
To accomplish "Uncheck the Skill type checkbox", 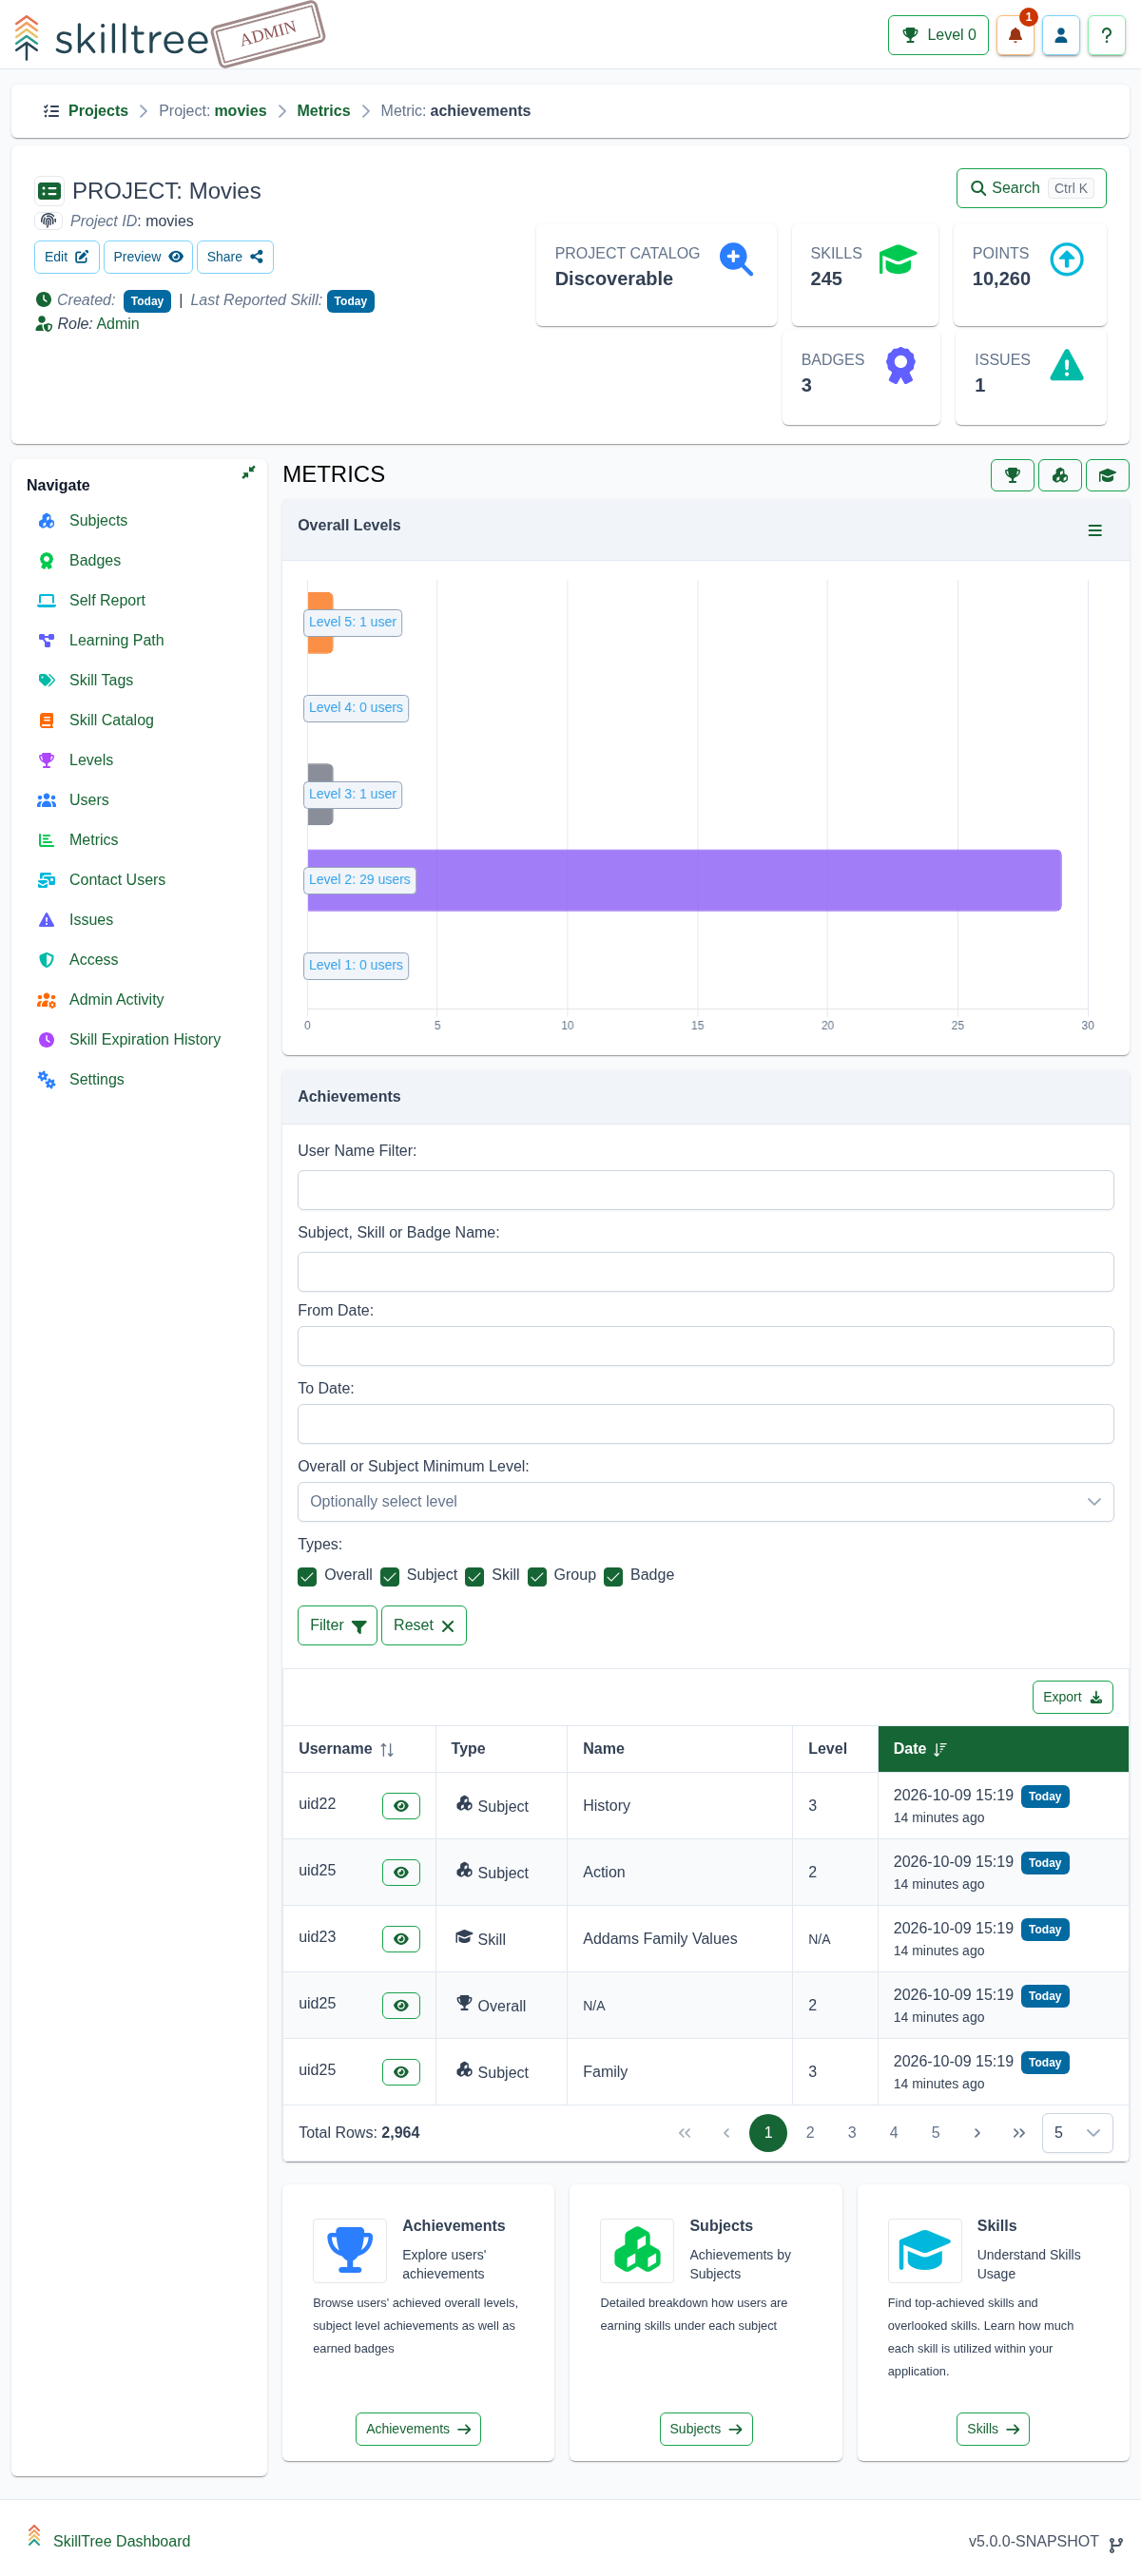I will click(474, 1576).
